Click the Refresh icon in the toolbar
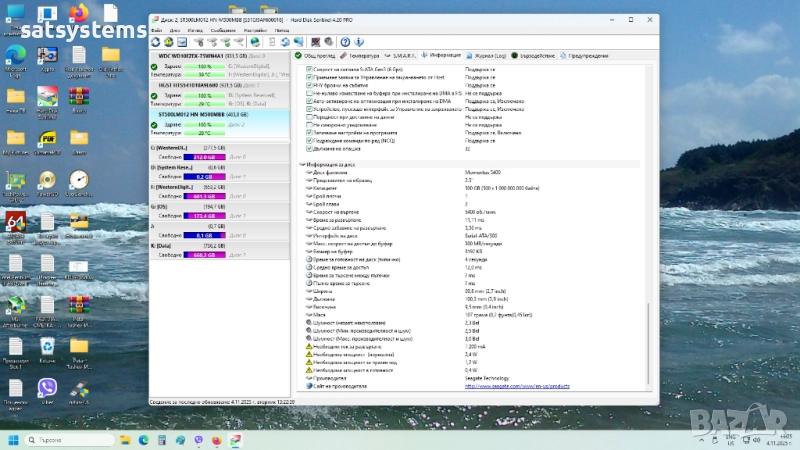 click(x=157, y=41)
